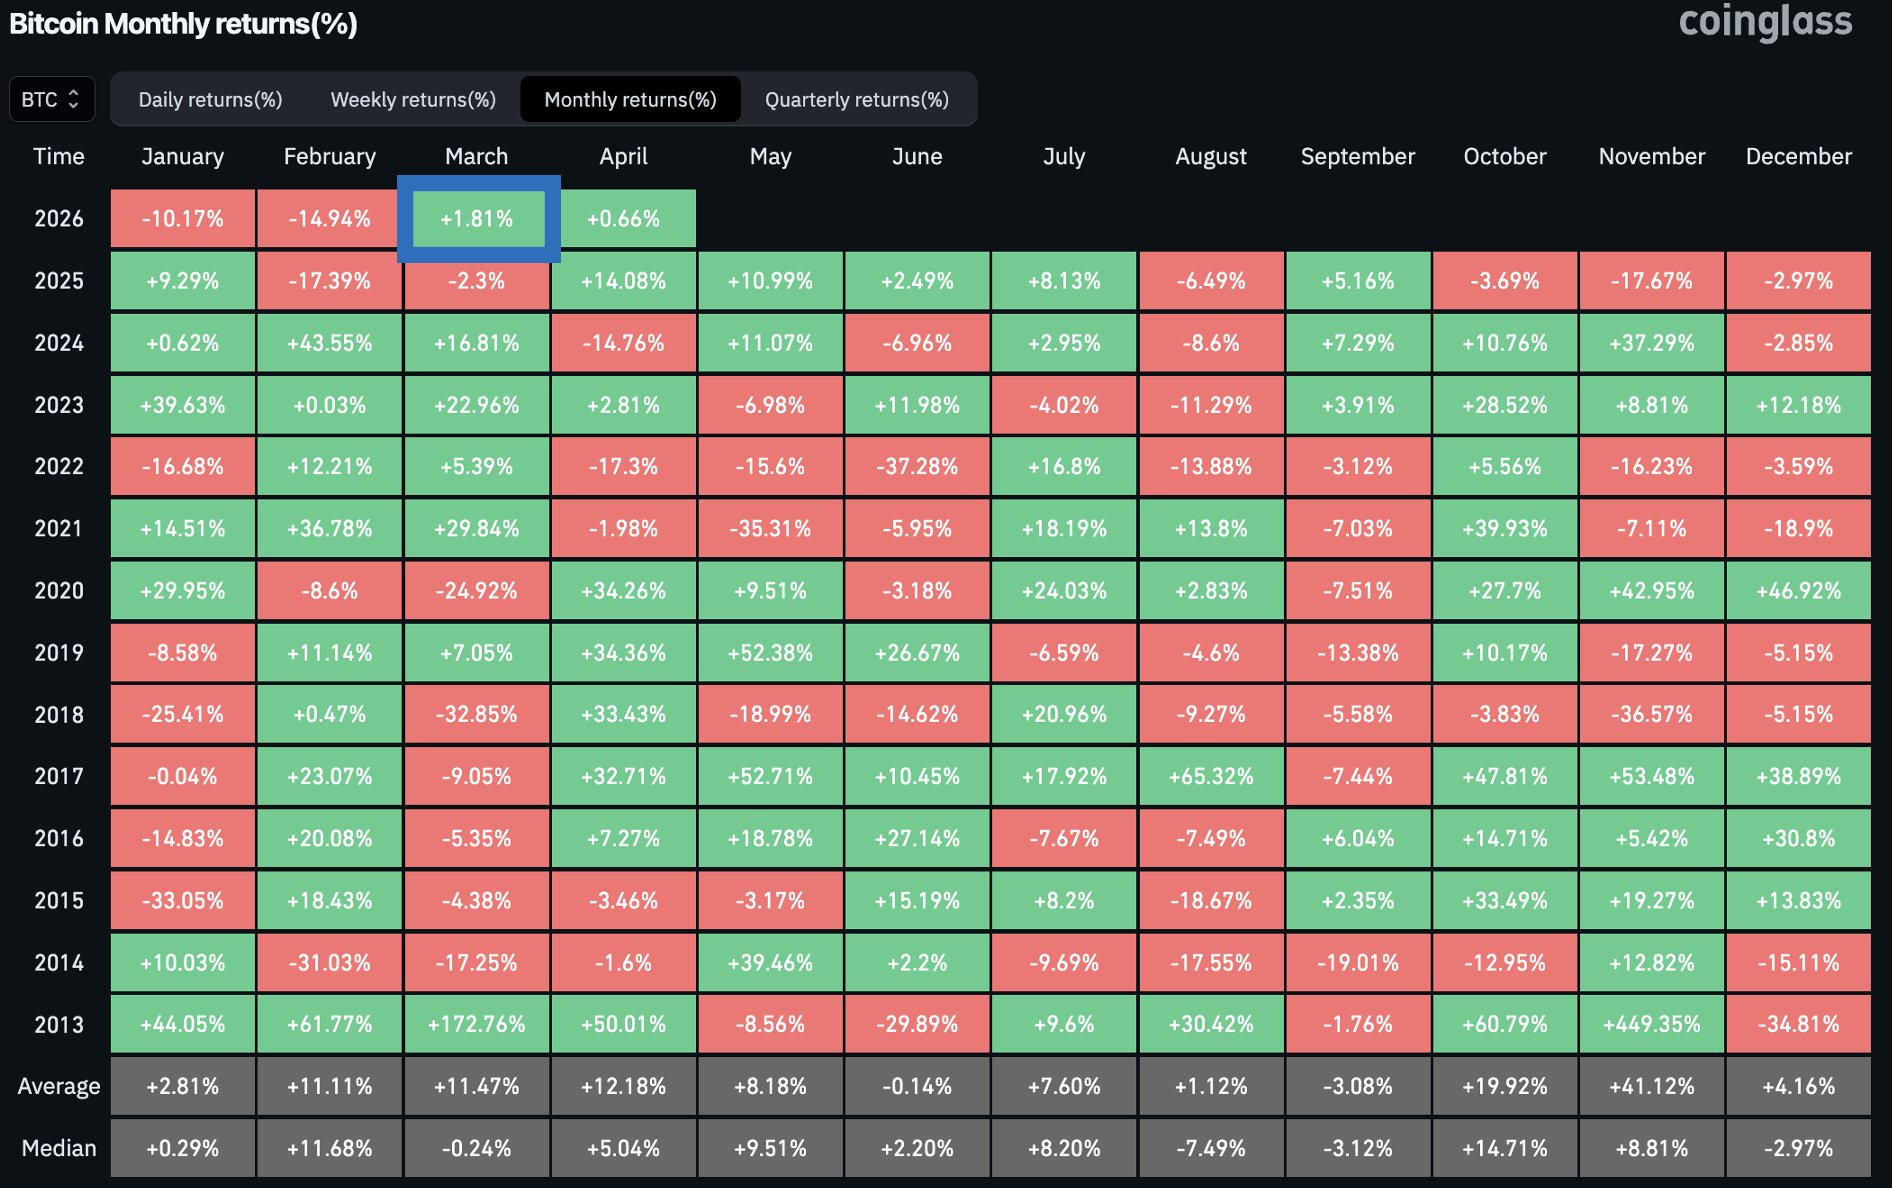Open the Quarterly returns(%) tab

[x=856, y=100]
